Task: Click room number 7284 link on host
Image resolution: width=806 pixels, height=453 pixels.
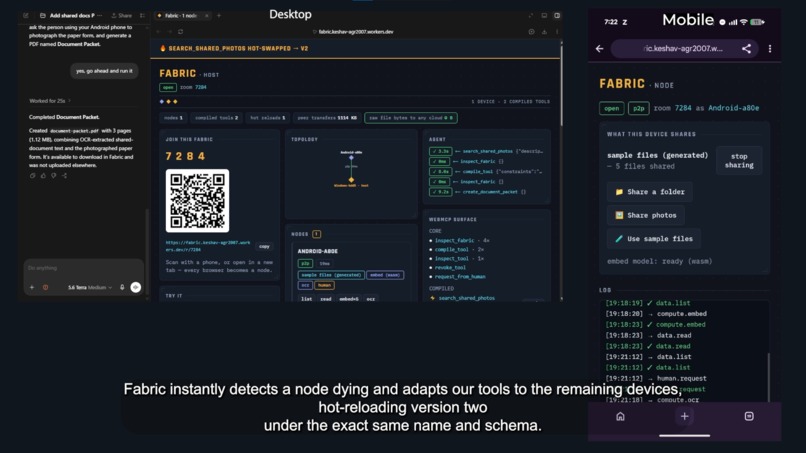Action: coord(200,87)
